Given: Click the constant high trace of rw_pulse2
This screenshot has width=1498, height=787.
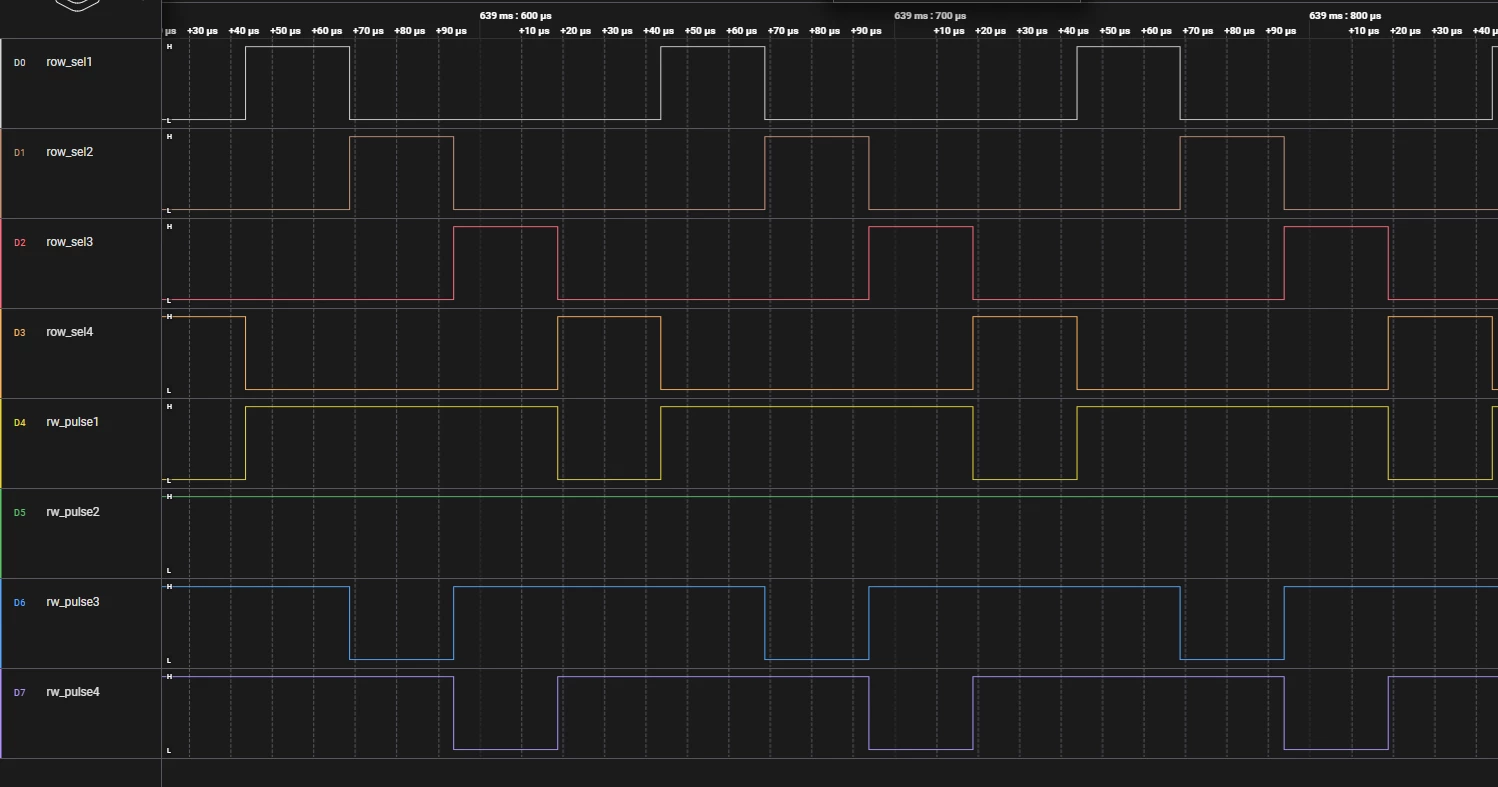Looking at the screenshot, I should coord(830,496).
